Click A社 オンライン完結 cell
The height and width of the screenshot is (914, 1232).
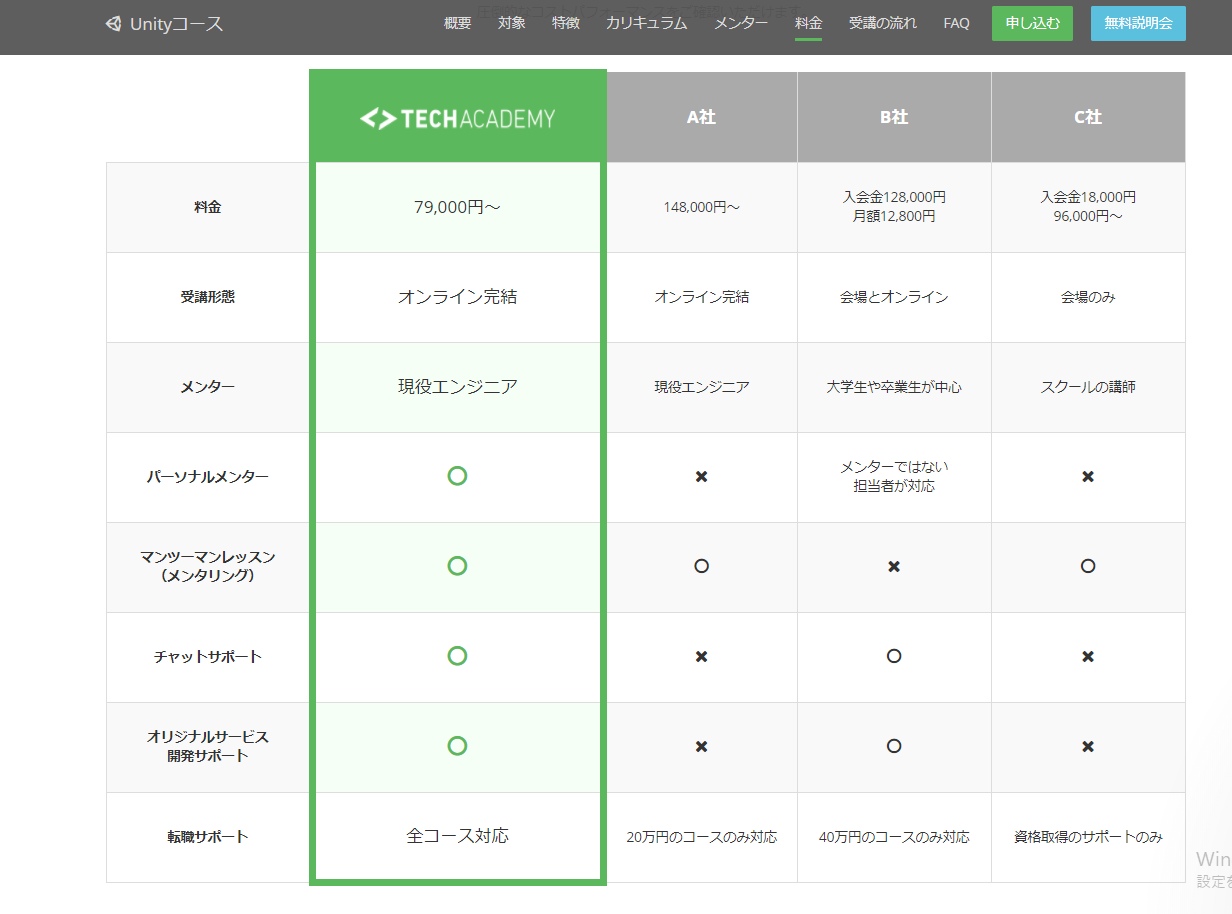(x=701, y=297)
